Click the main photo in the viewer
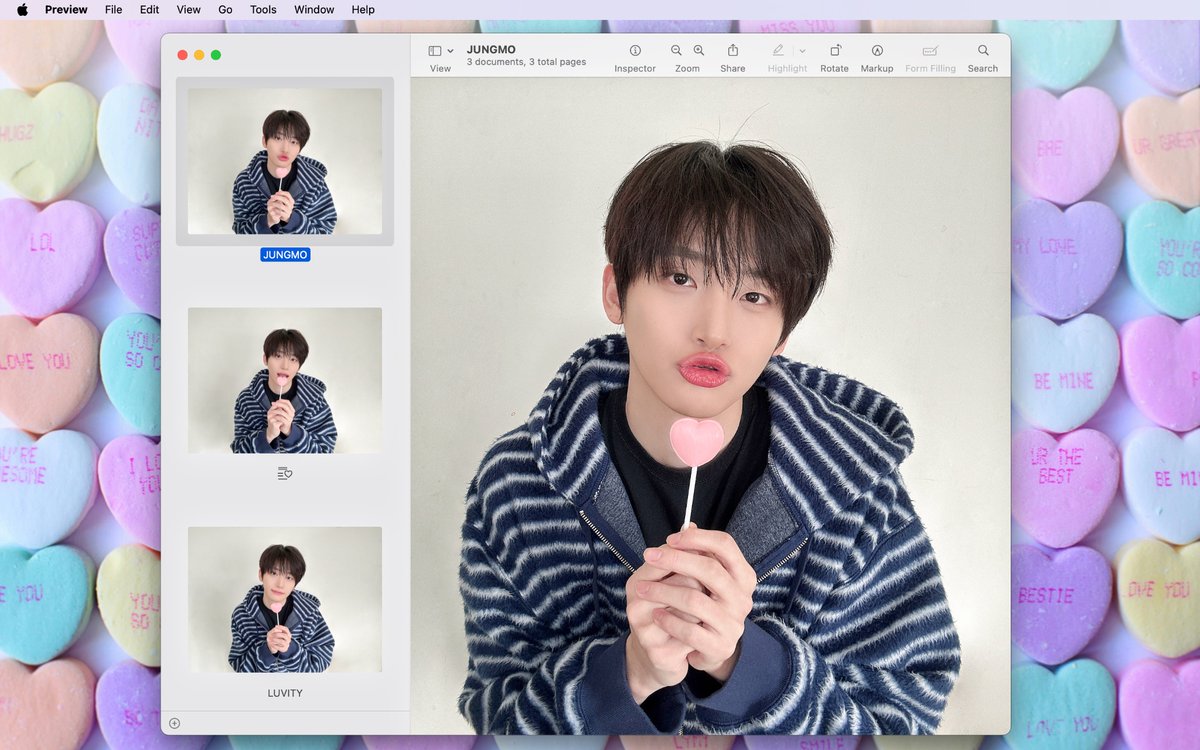This screenshot has width=1200, height=750. click(x=710, y=406)
